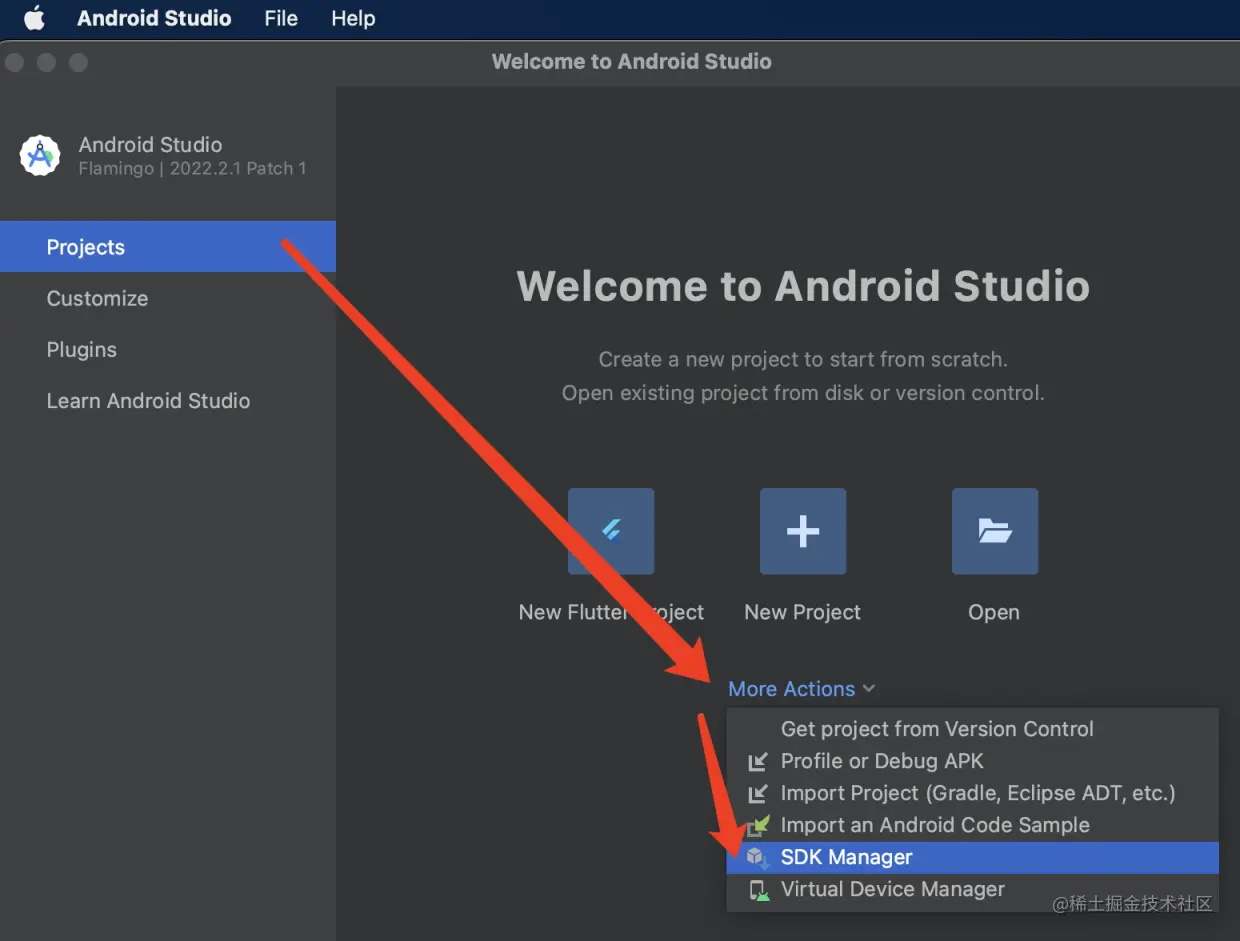
Task: Click the Profile or Debug APK icon
Action: pyautogui.click(x=758, y=762)
